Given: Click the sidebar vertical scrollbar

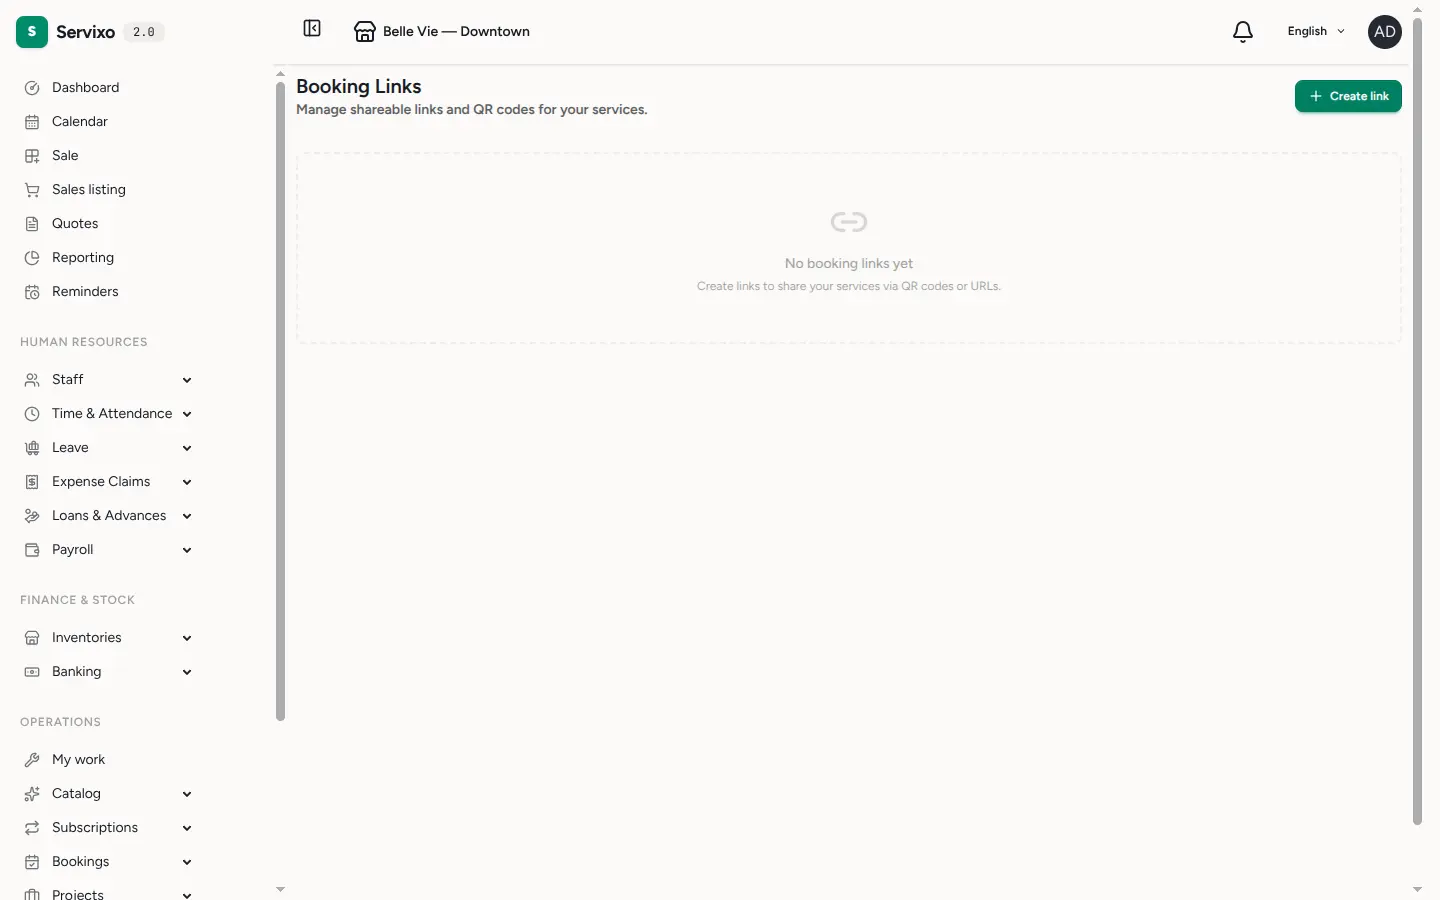Looking at the screenshot, I should pyautogui.click(x=280, y=400).
